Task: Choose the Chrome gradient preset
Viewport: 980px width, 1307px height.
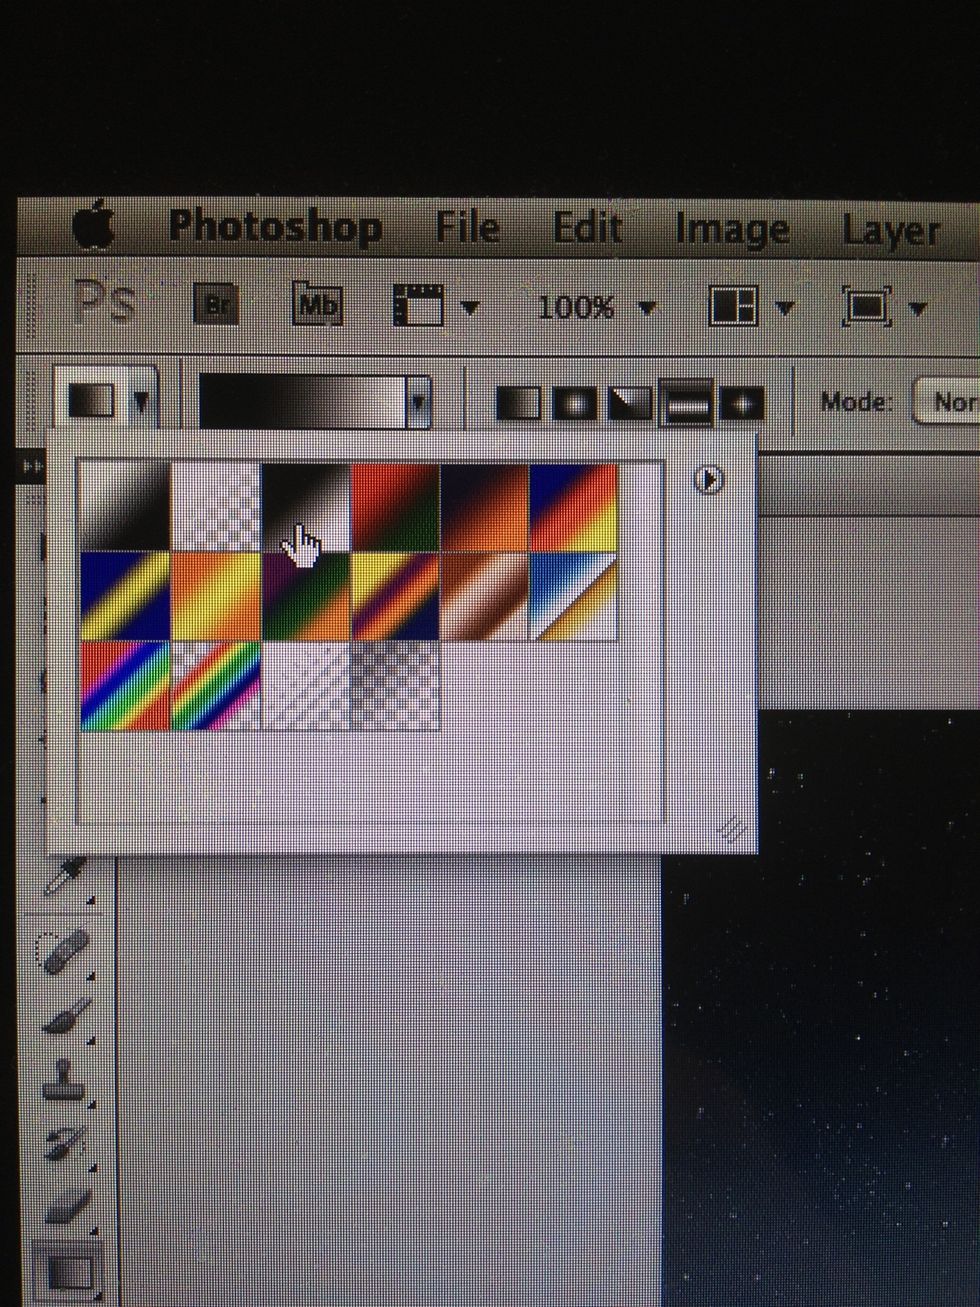Action: click(573, 596)
